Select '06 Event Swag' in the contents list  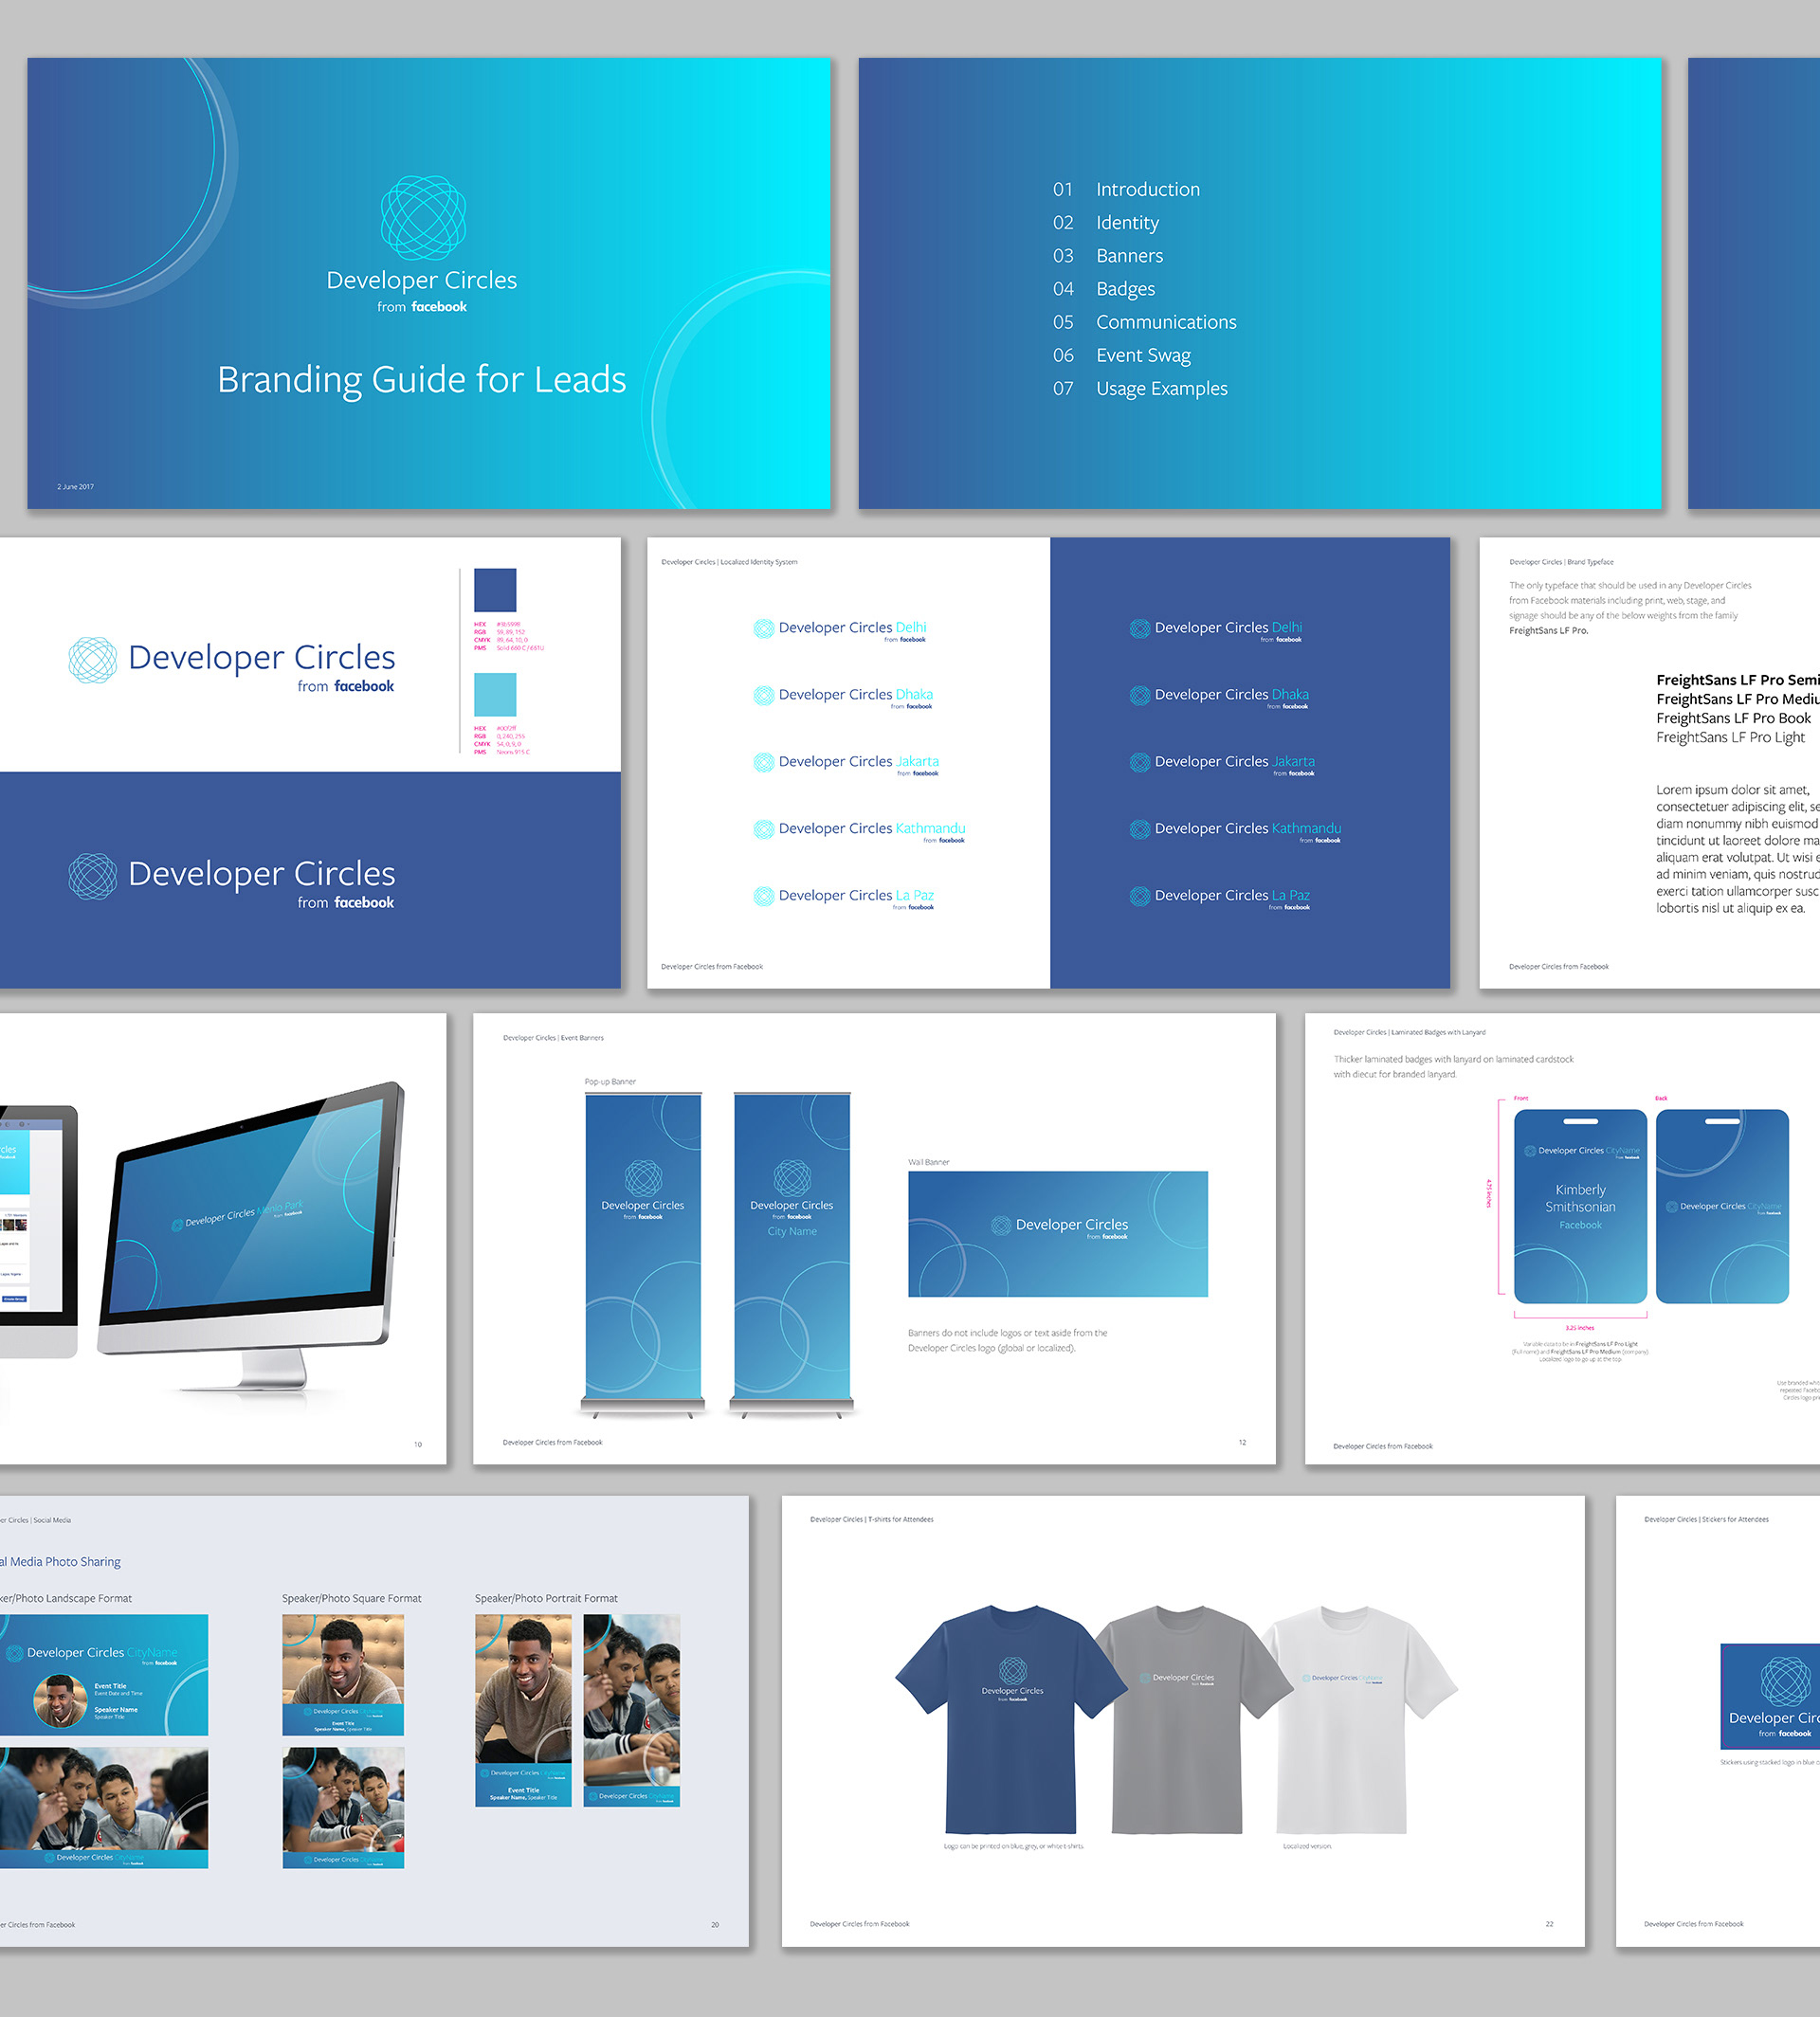click(x=1121, y=355)
